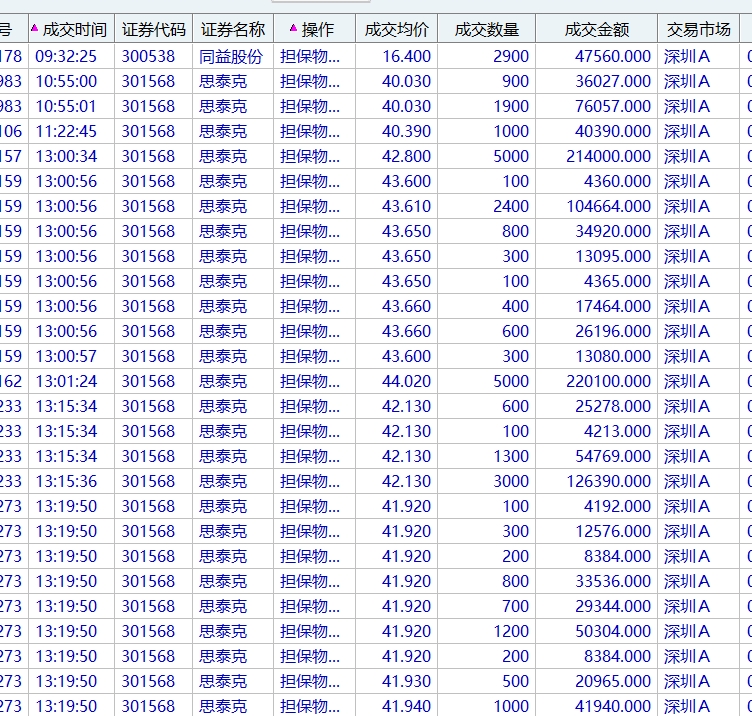Screen dimensions: 752x716
Task: Select amount cell 13095.000
Action: pyautogui.click(x=613, y=256)
